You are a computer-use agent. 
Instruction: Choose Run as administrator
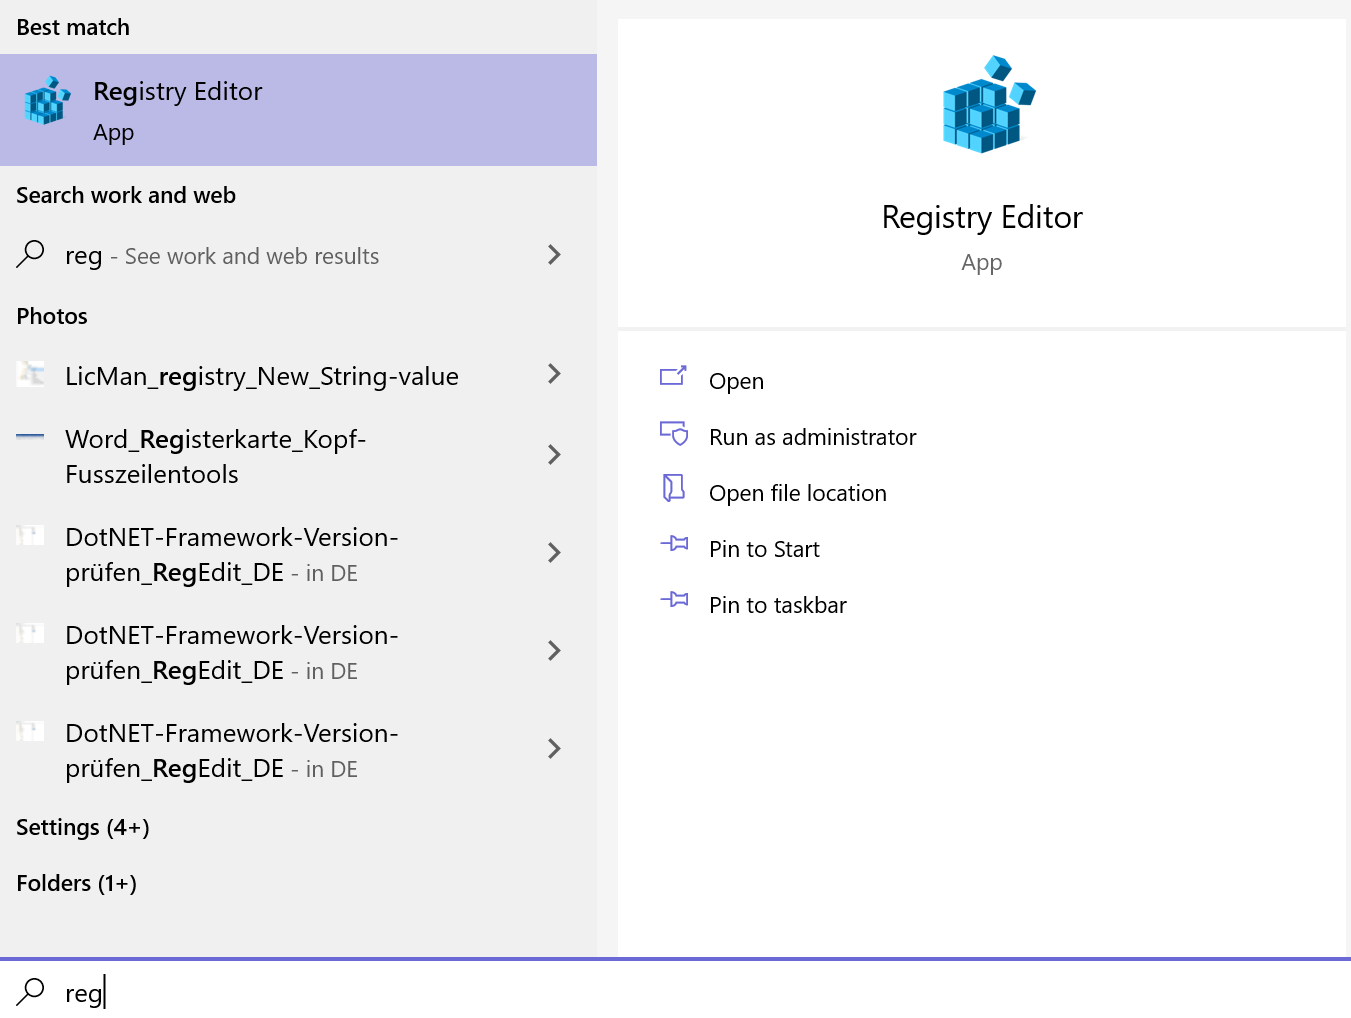(813, 438)
